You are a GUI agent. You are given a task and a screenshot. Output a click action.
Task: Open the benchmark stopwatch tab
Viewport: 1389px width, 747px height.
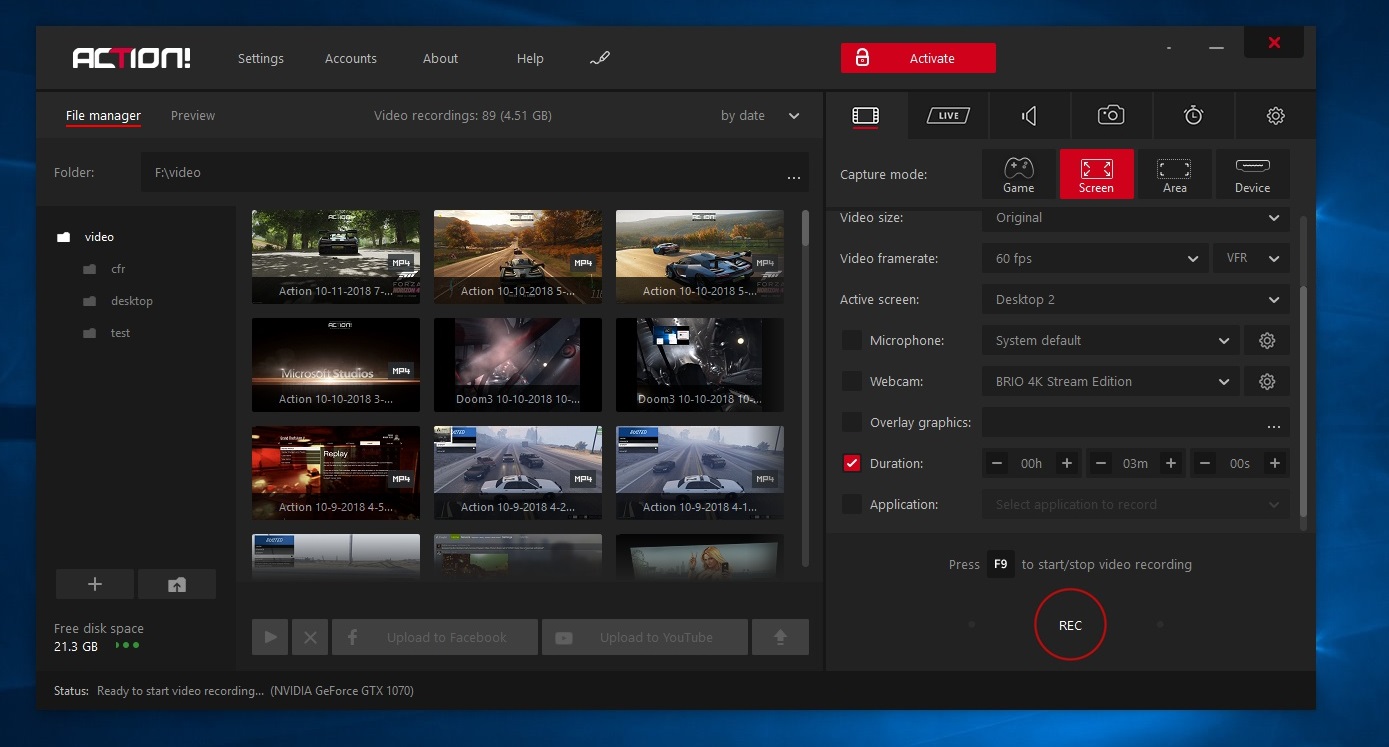1193,116
